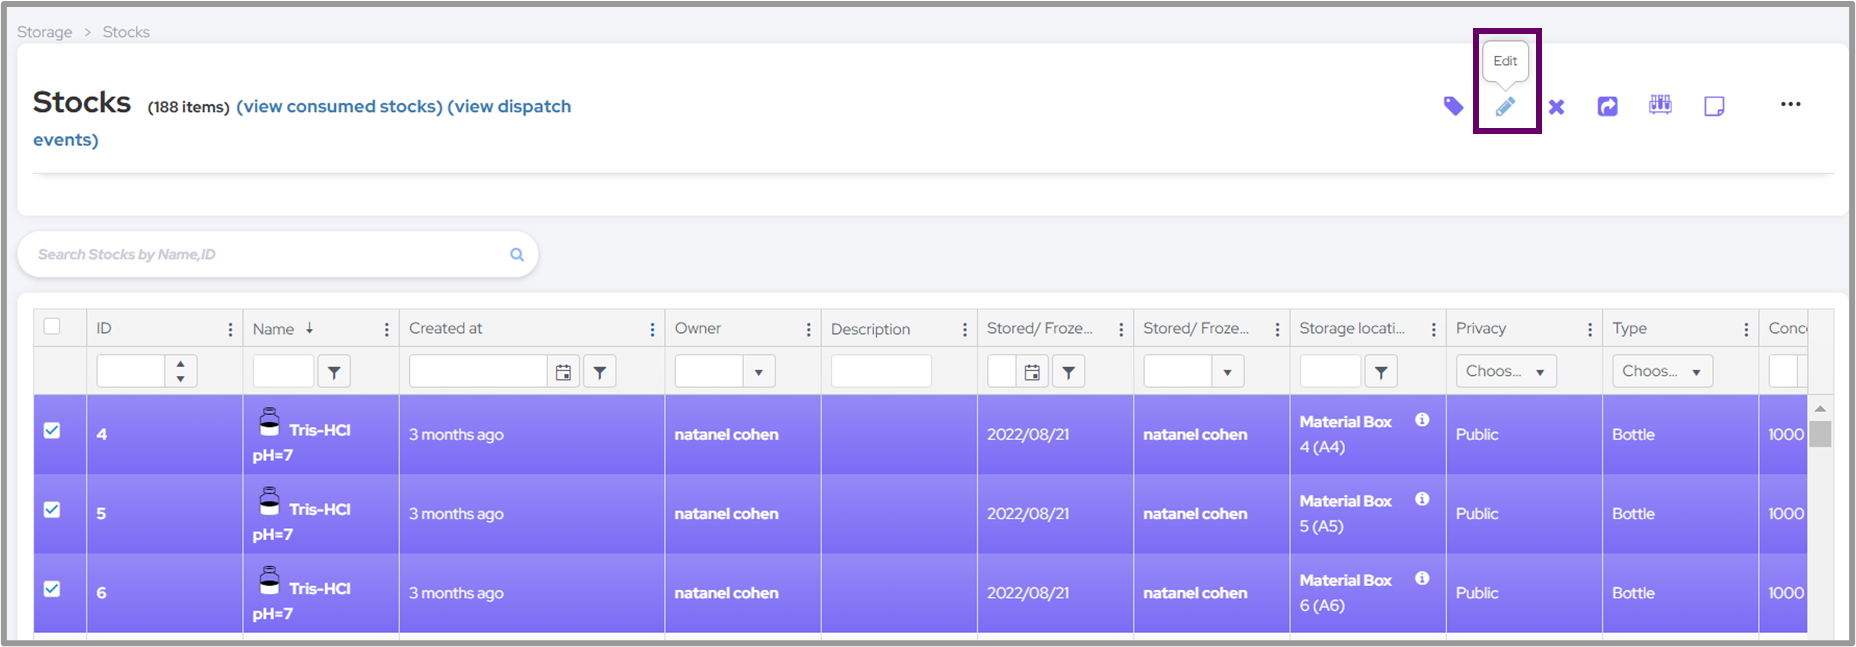Uncheck the checkbox for stock ID 5
Screen dimensions: 1856x647
[x=52, y=510]
